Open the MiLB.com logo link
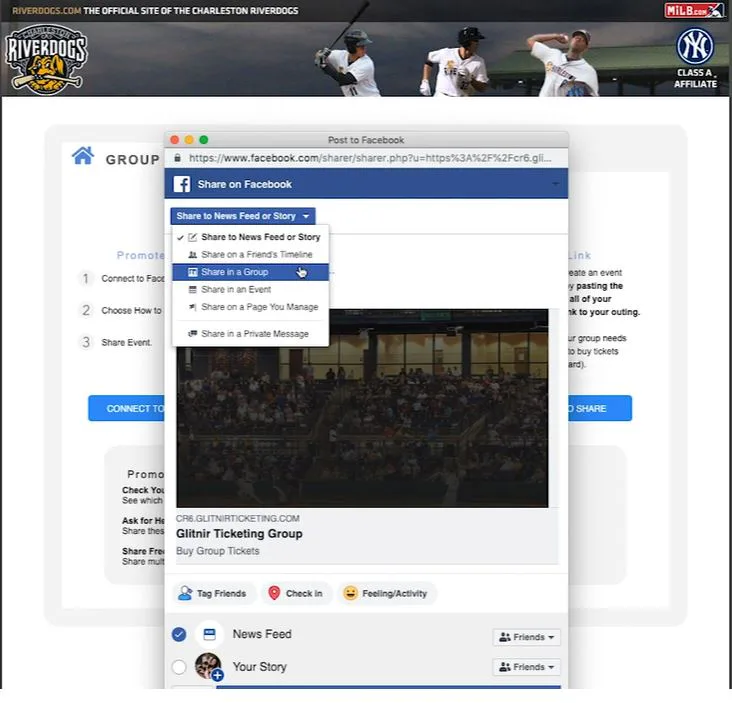This screenshot has height=703, width=732. coord(694,10)
